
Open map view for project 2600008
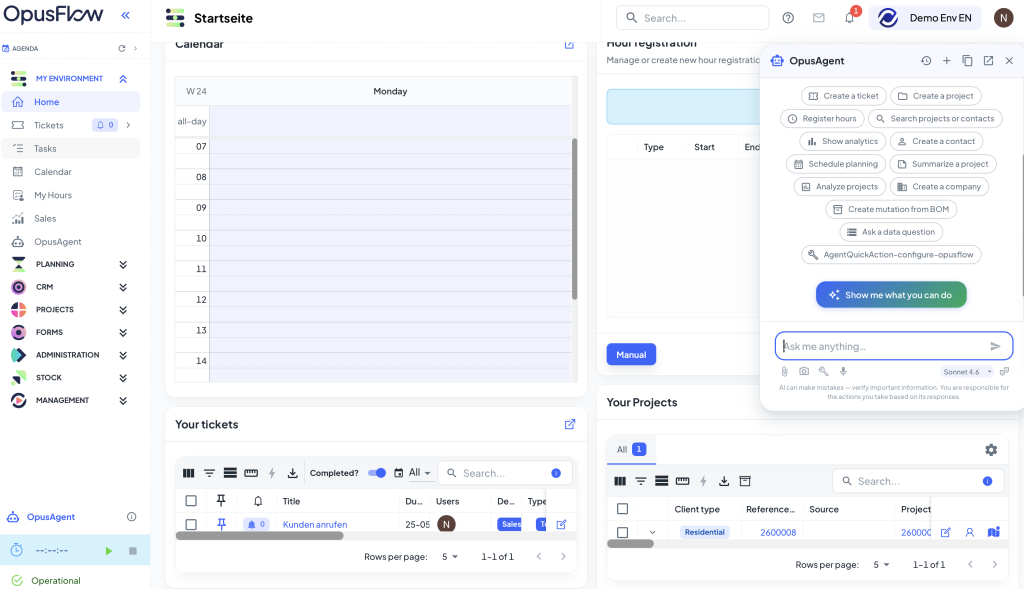pyautogui.click(x=993, y=532)
